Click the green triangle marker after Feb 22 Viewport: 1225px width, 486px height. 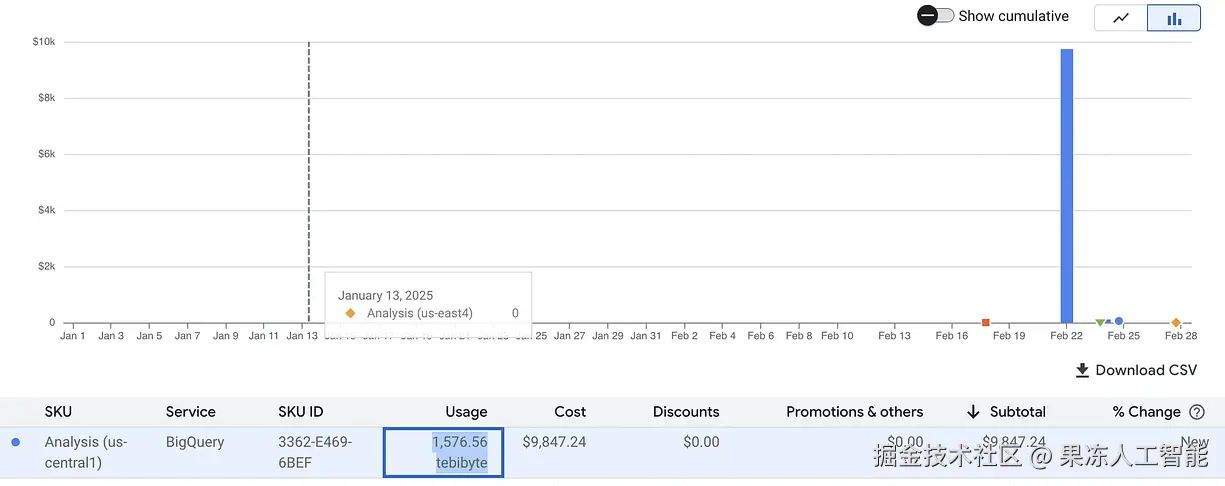[1100, 323]
